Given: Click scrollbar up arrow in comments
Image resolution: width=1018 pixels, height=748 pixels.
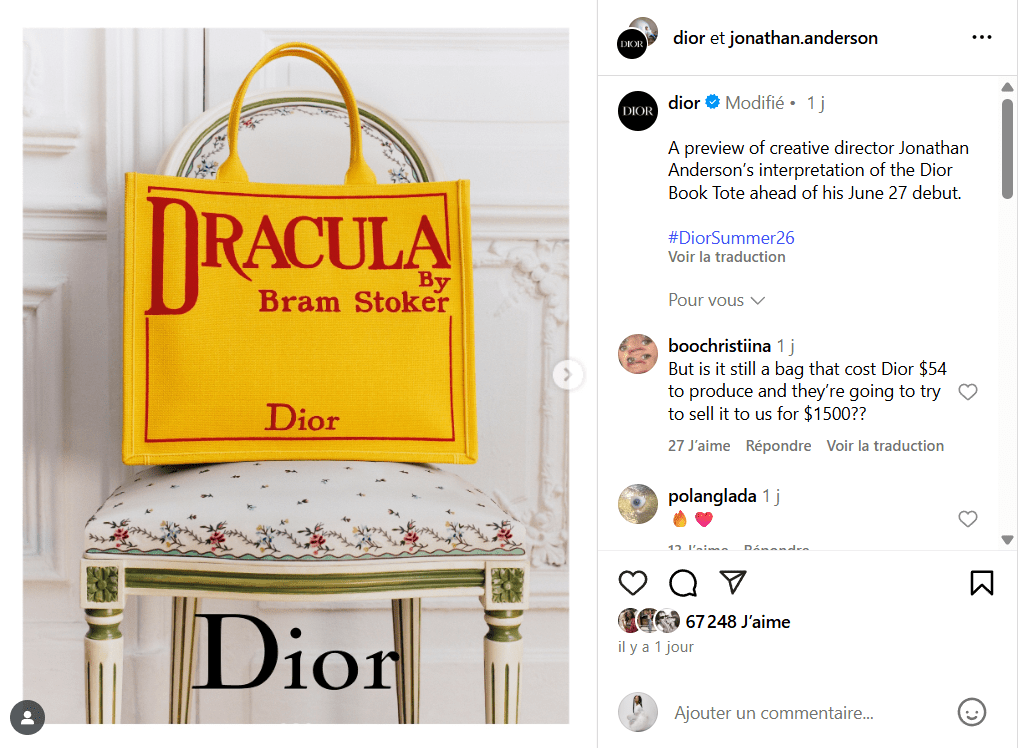Looking at the screenshot, I should click(1007, 87).
